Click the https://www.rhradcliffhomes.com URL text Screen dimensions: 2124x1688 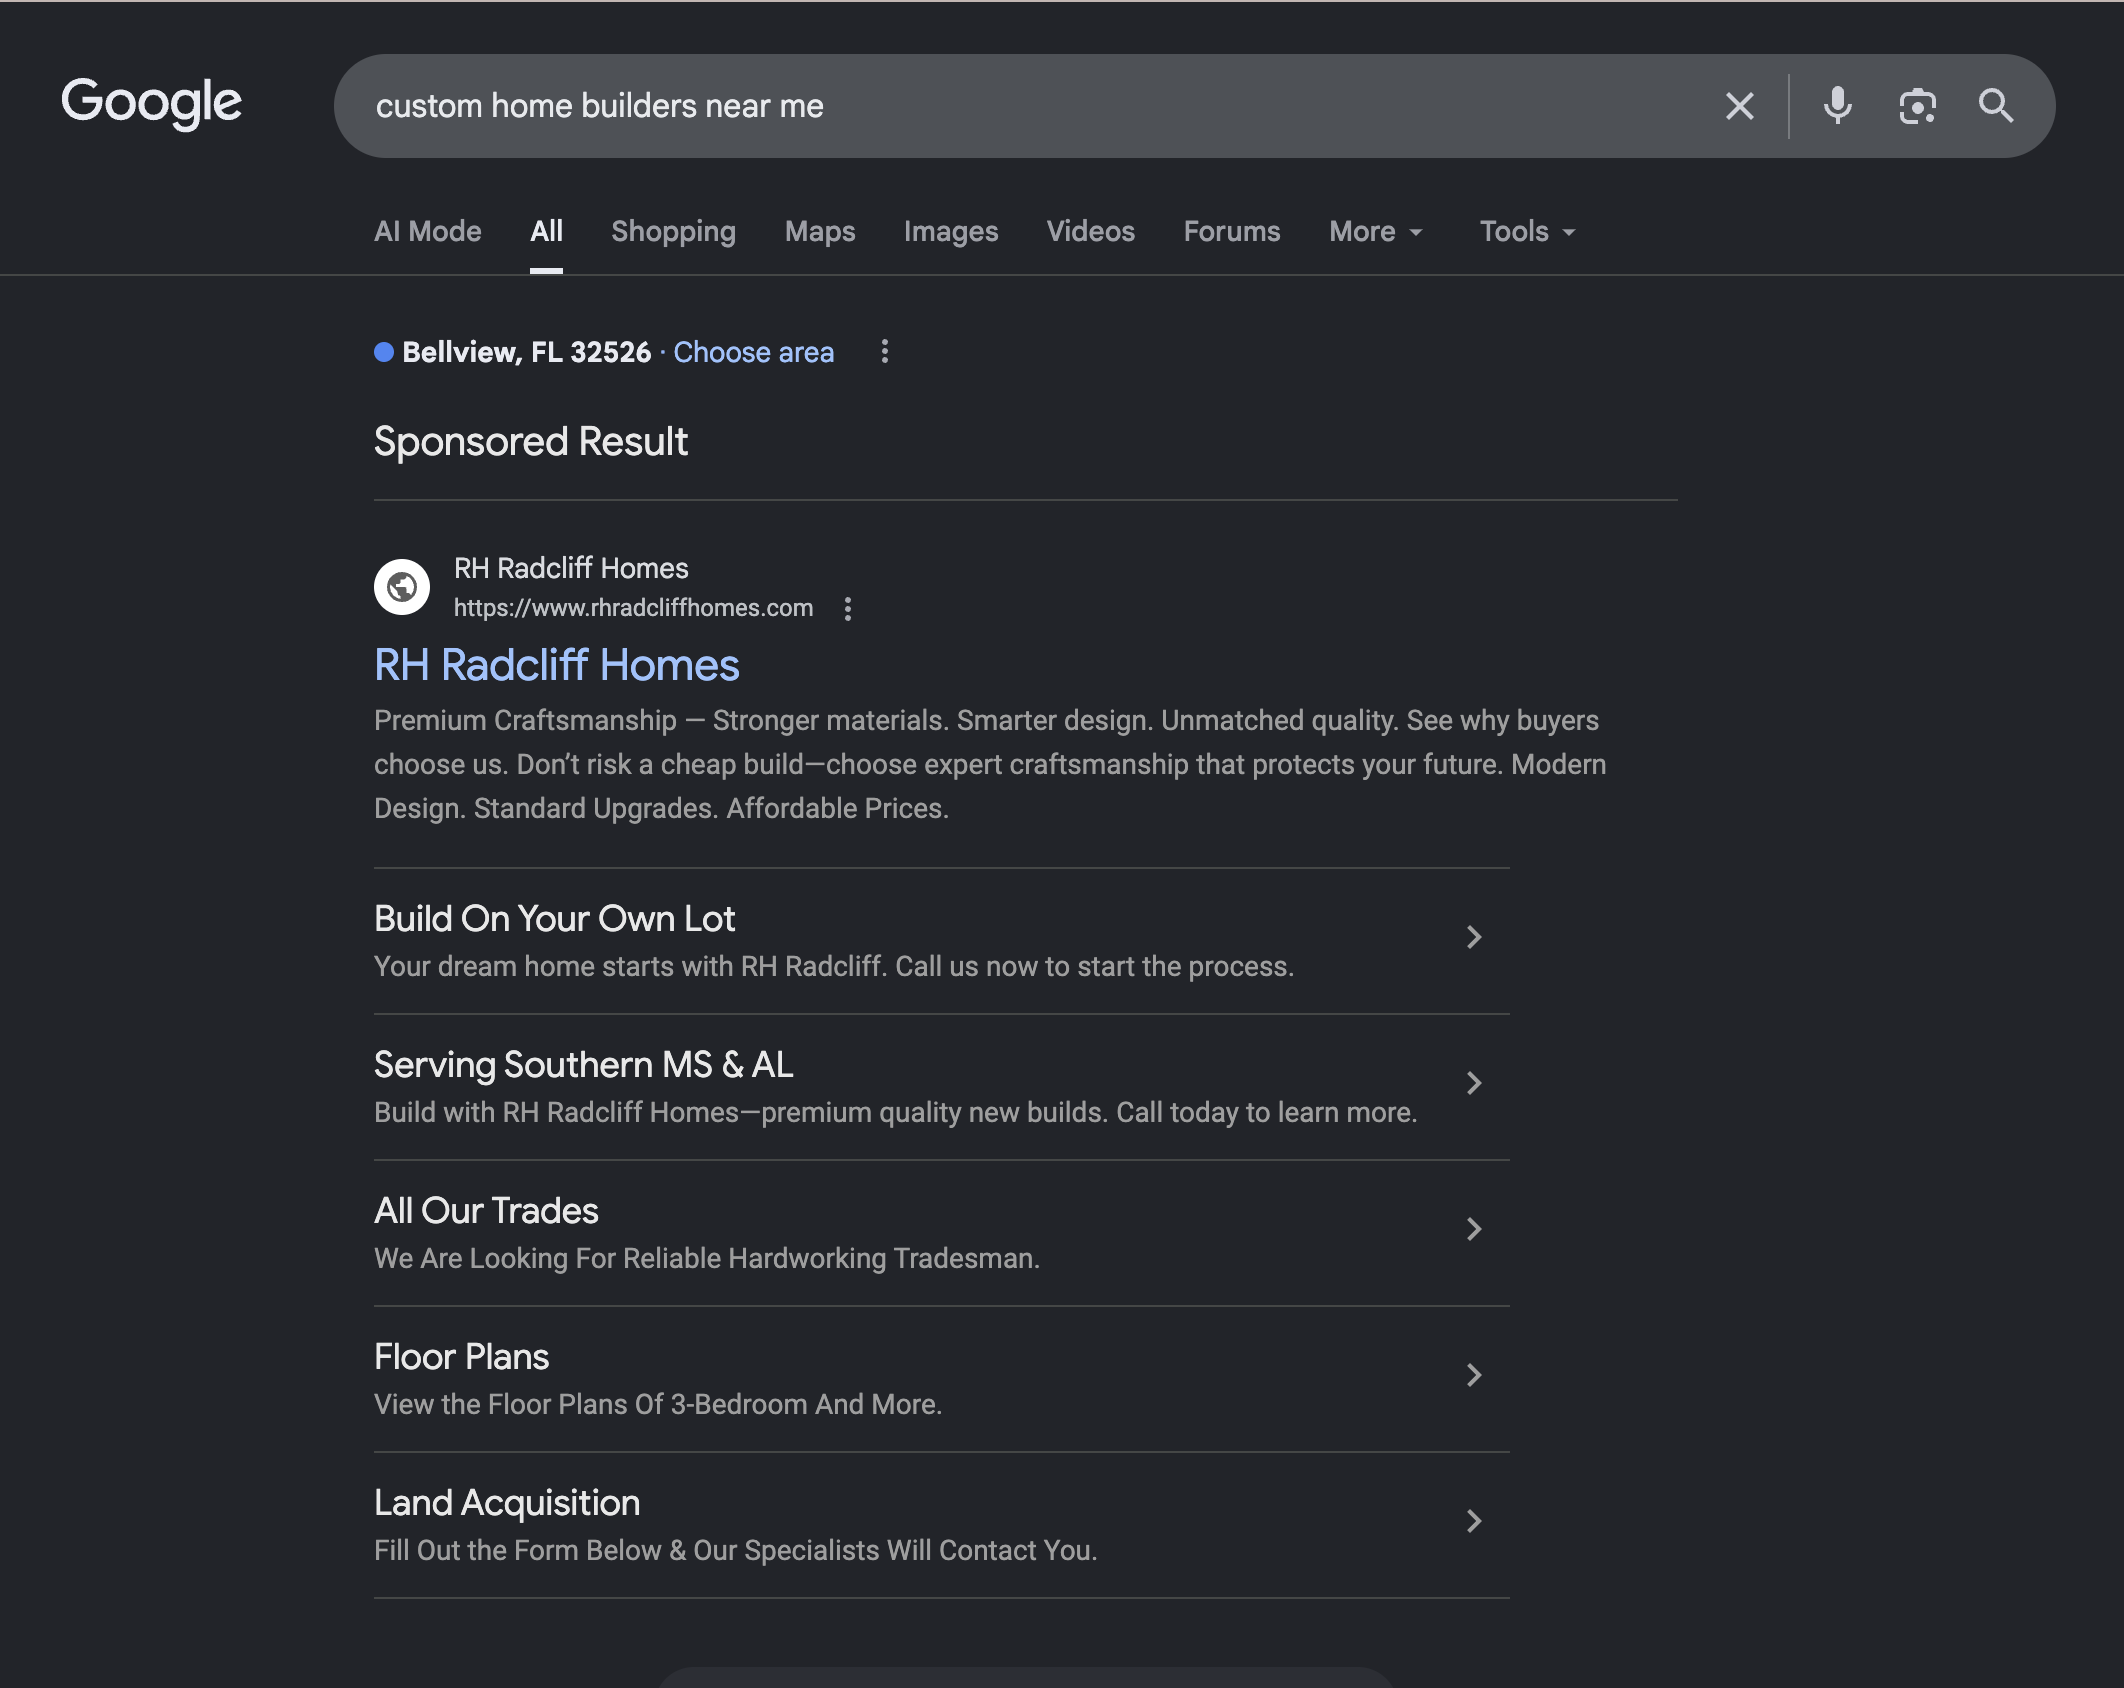coord(634,608)
